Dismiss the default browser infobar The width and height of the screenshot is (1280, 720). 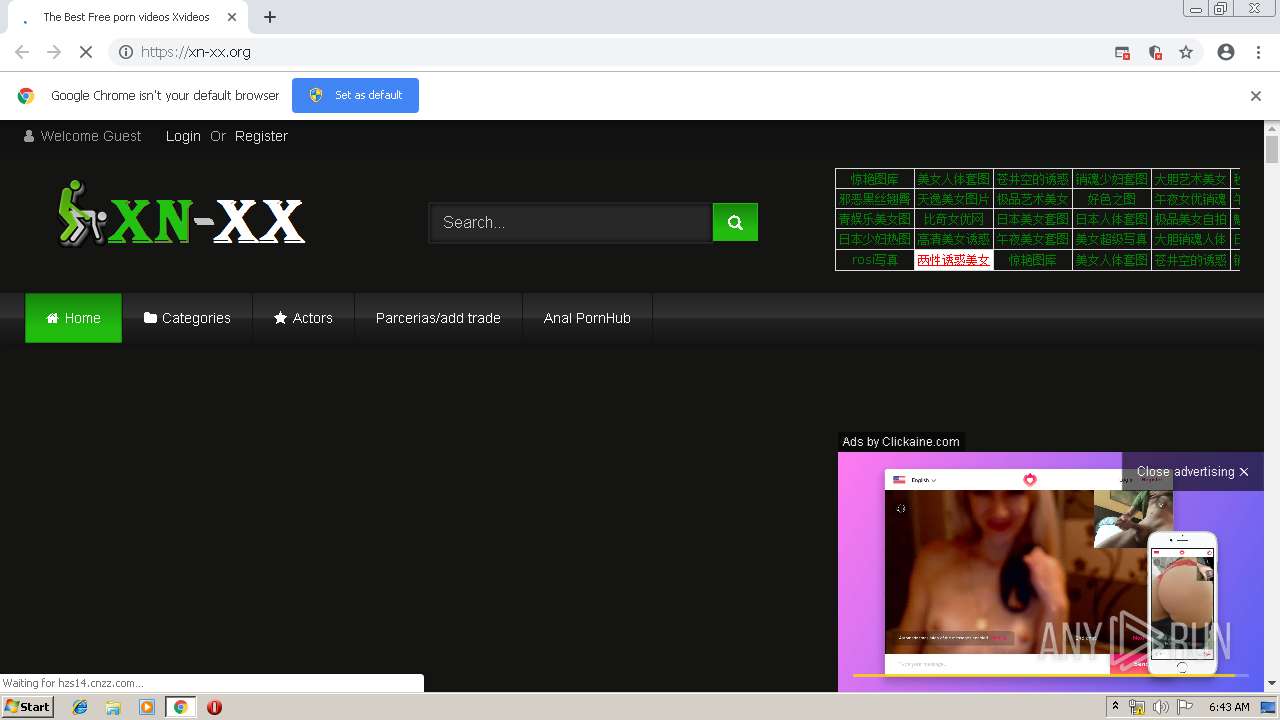tap(1255, 96)
